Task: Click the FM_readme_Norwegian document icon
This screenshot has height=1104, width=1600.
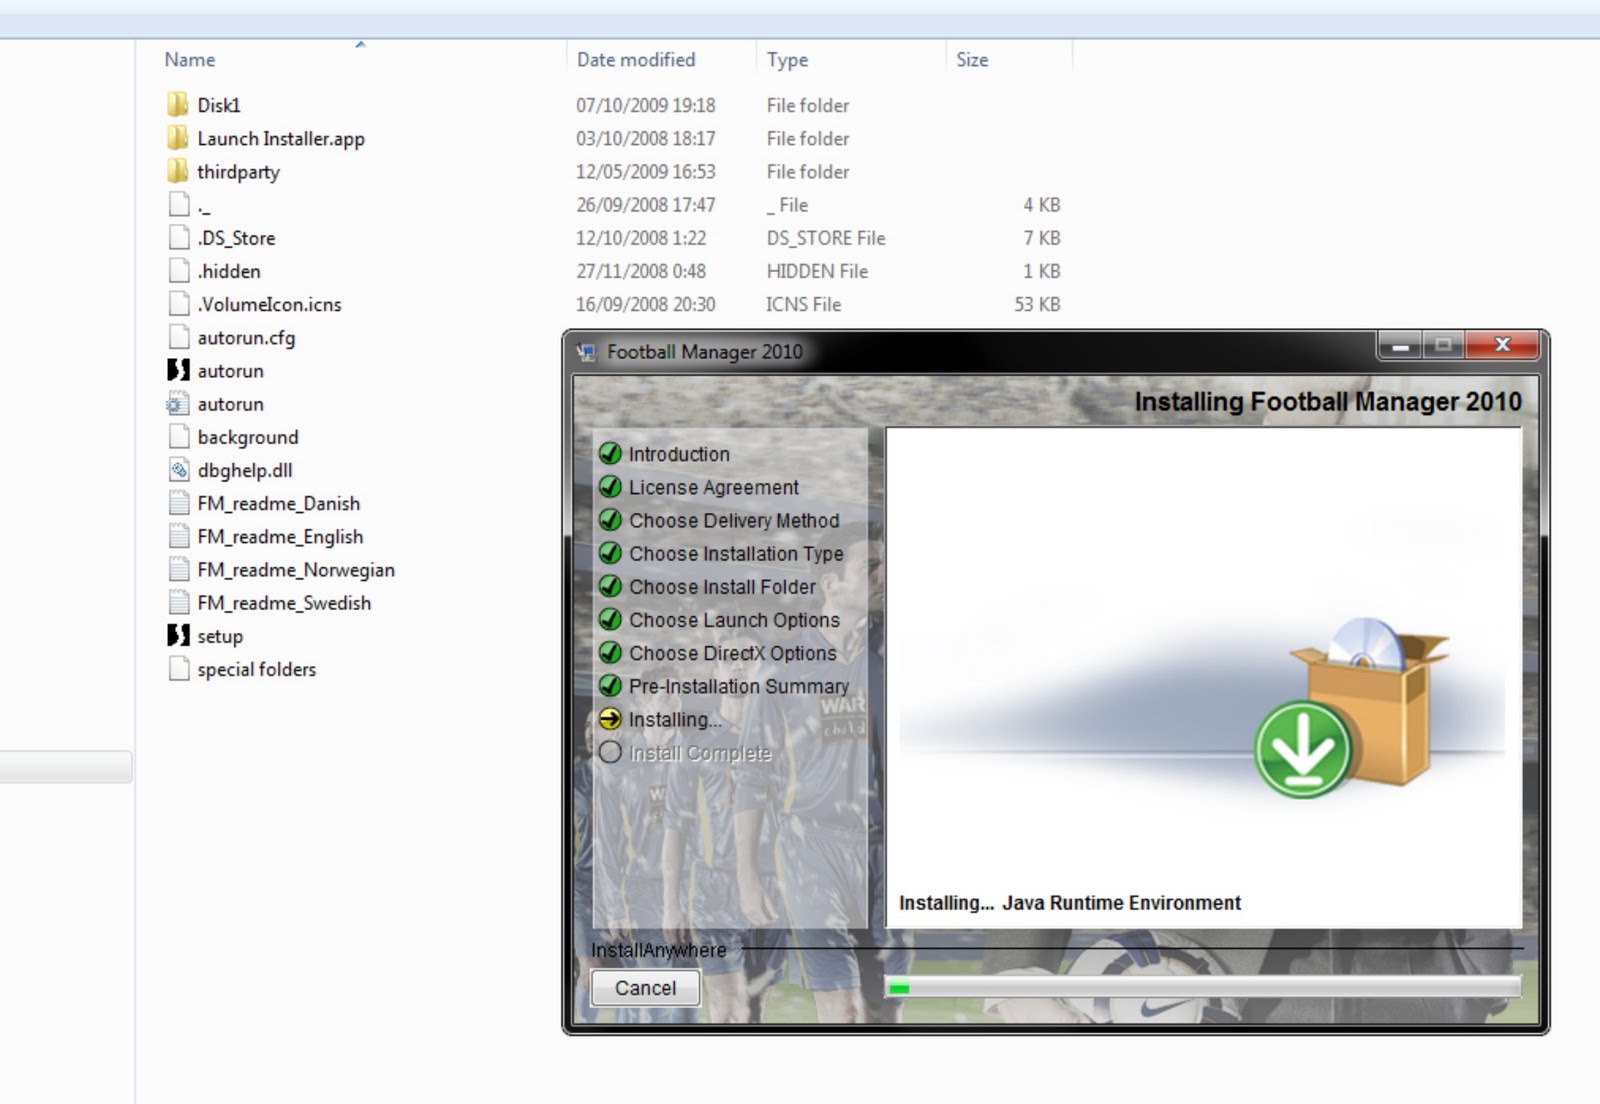Action: (x=179, y=569)
